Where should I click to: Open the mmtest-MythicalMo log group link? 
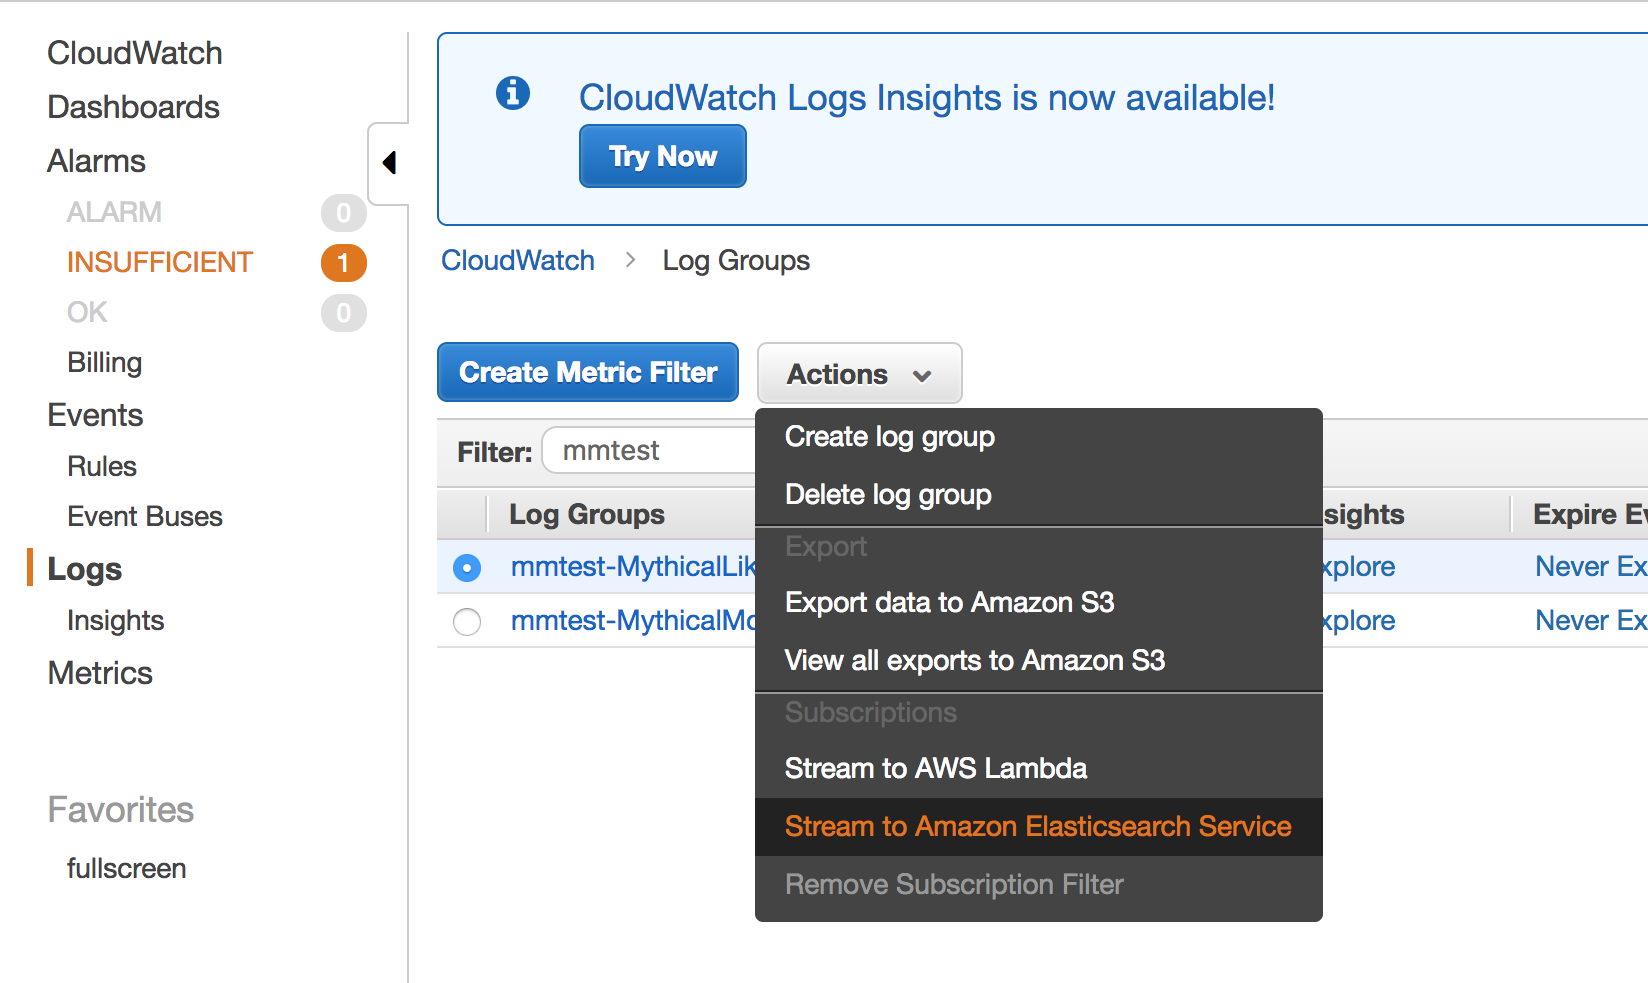633,621
